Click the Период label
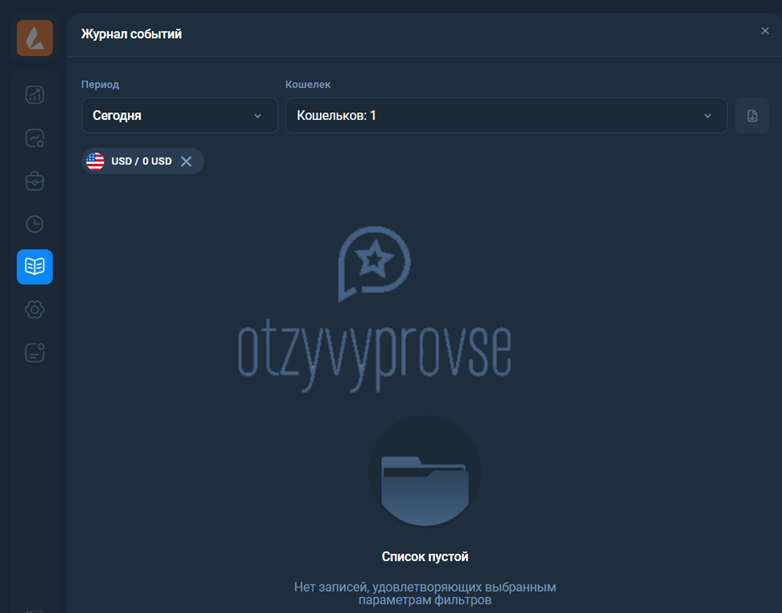Viewport: 782px width, 613px height. (x=100, y=84)
